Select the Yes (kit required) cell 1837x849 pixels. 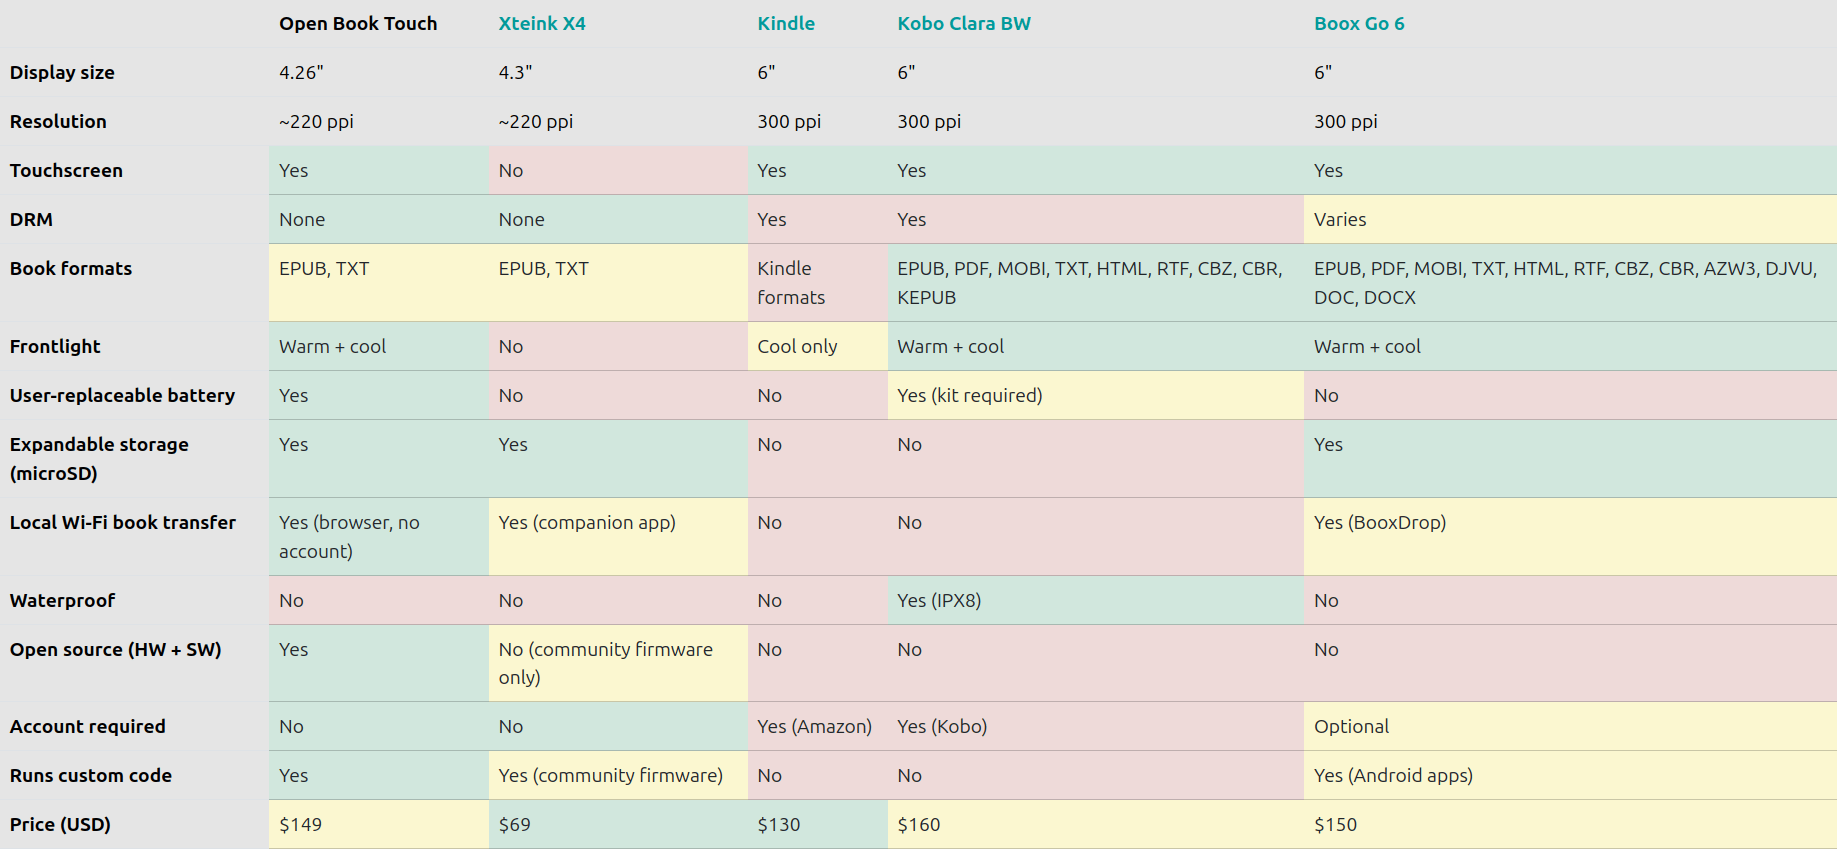click(1095, 395)
